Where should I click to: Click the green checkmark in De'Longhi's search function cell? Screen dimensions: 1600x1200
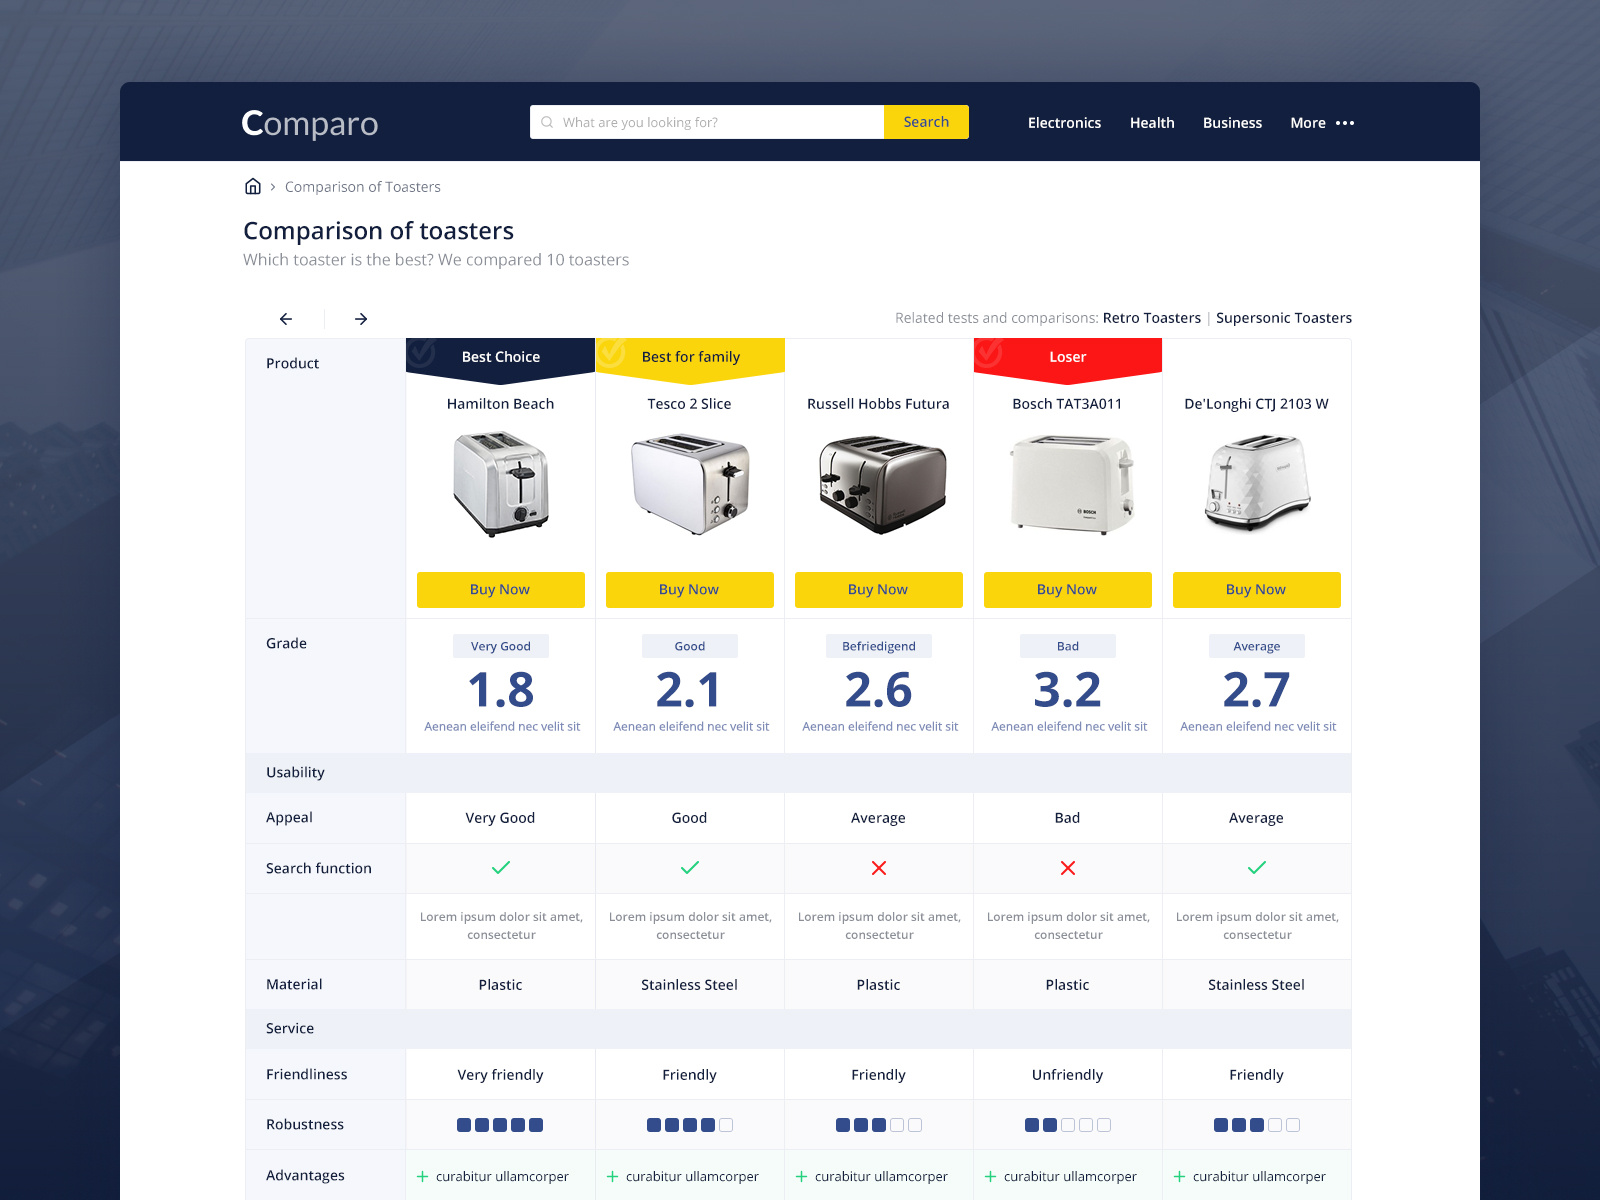tap(1256, 868)
